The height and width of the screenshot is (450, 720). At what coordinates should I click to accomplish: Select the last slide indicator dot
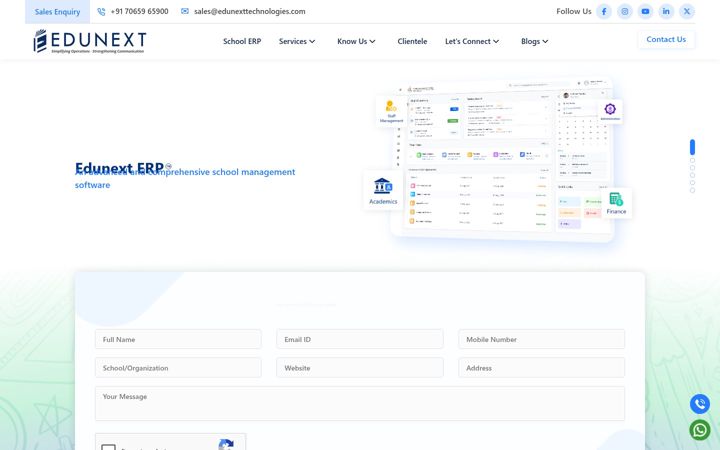click(x=692, y=190)
